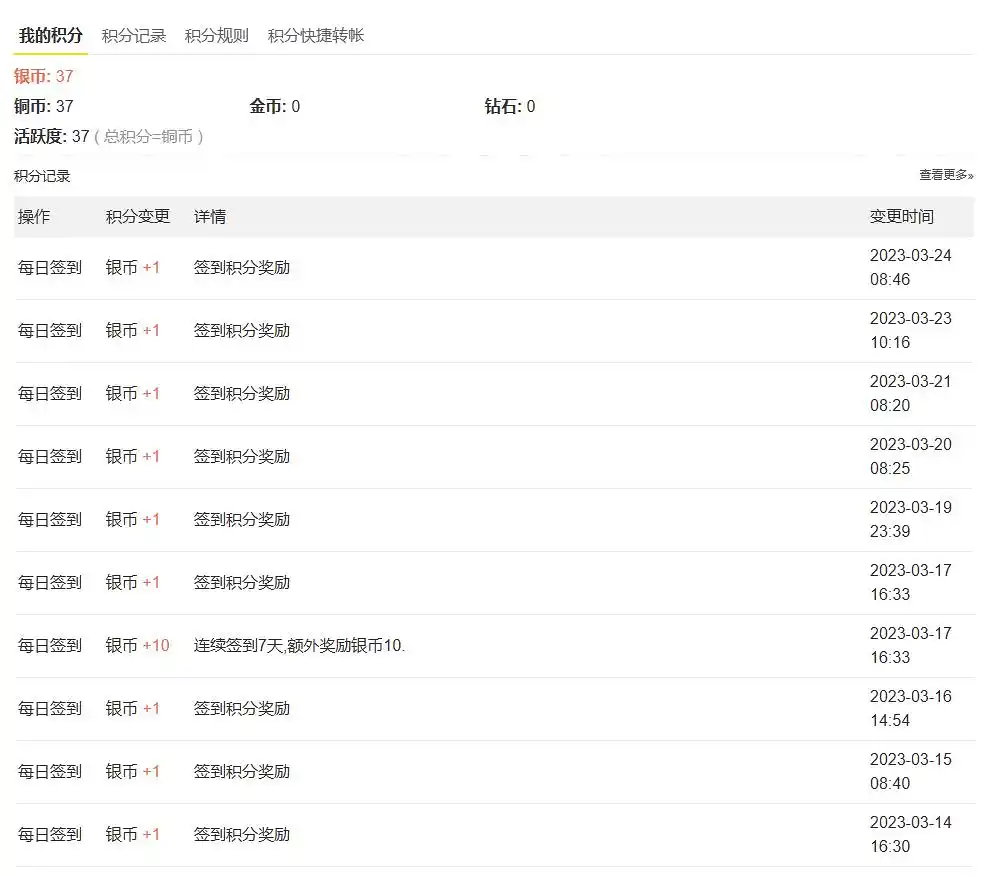Click the 变更时间 column header
This screenshot has height=876, width=994.
[901, 217]
